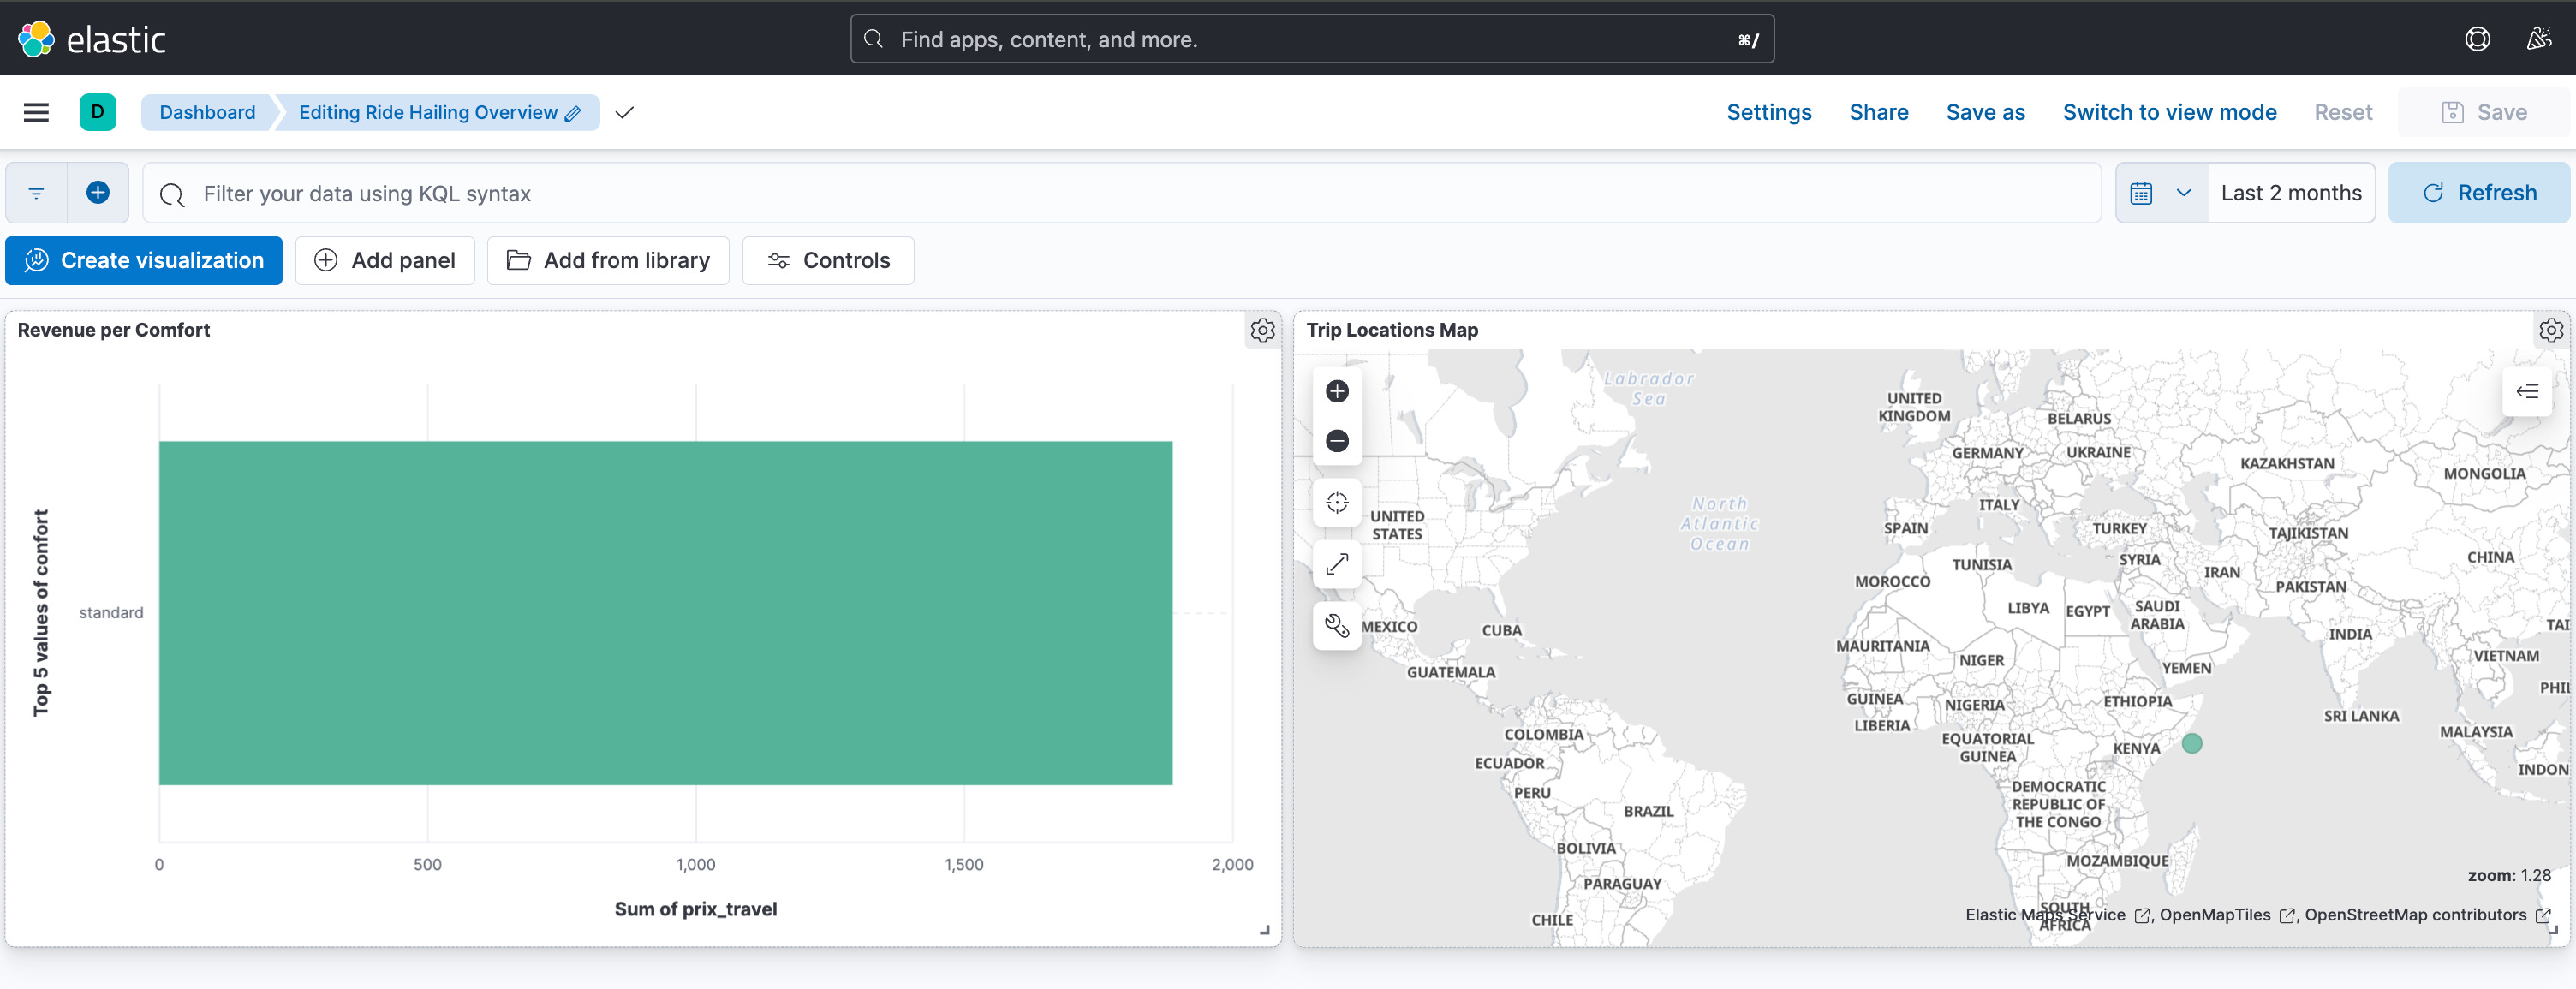Open the help menu lifebuoy icon
2576x989 pixels.
click(x=2477, y=39)
